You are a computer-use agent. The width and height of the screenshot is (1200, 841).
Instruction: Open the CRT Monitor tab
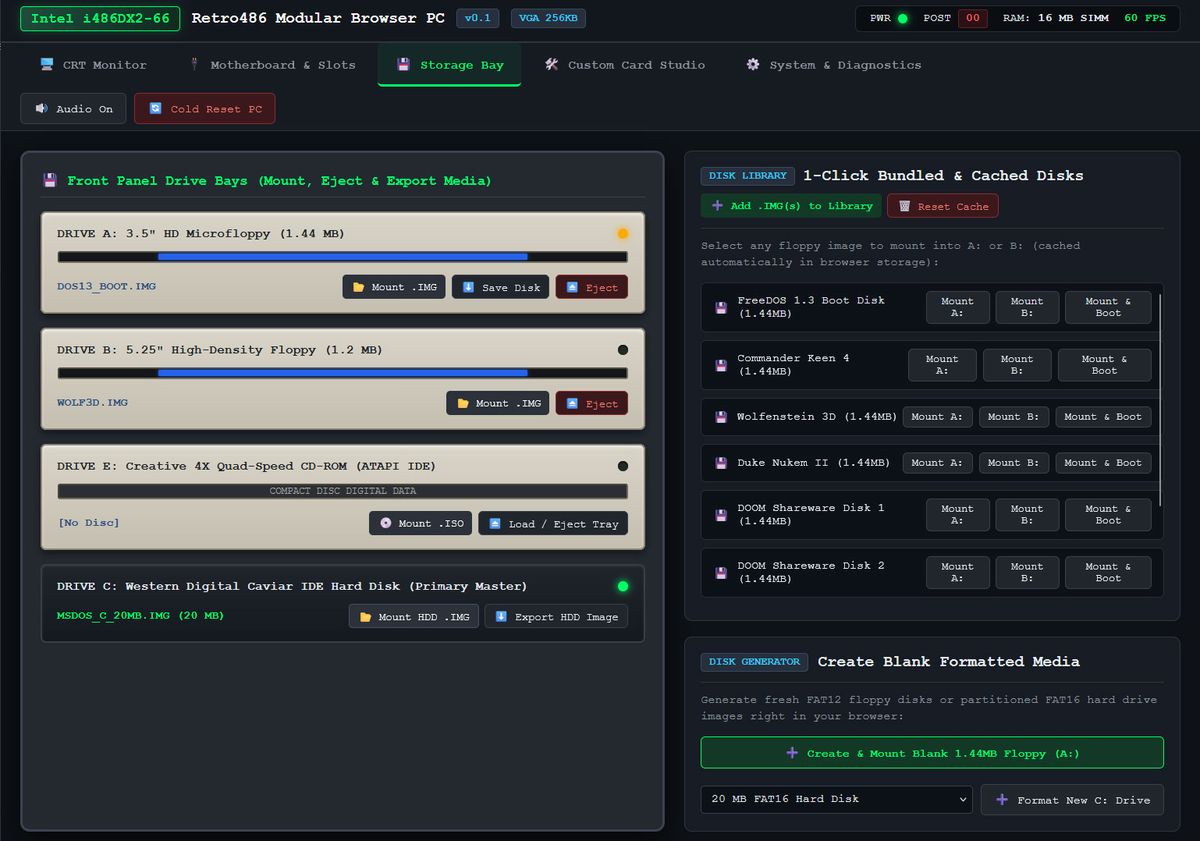pos(93,65)
